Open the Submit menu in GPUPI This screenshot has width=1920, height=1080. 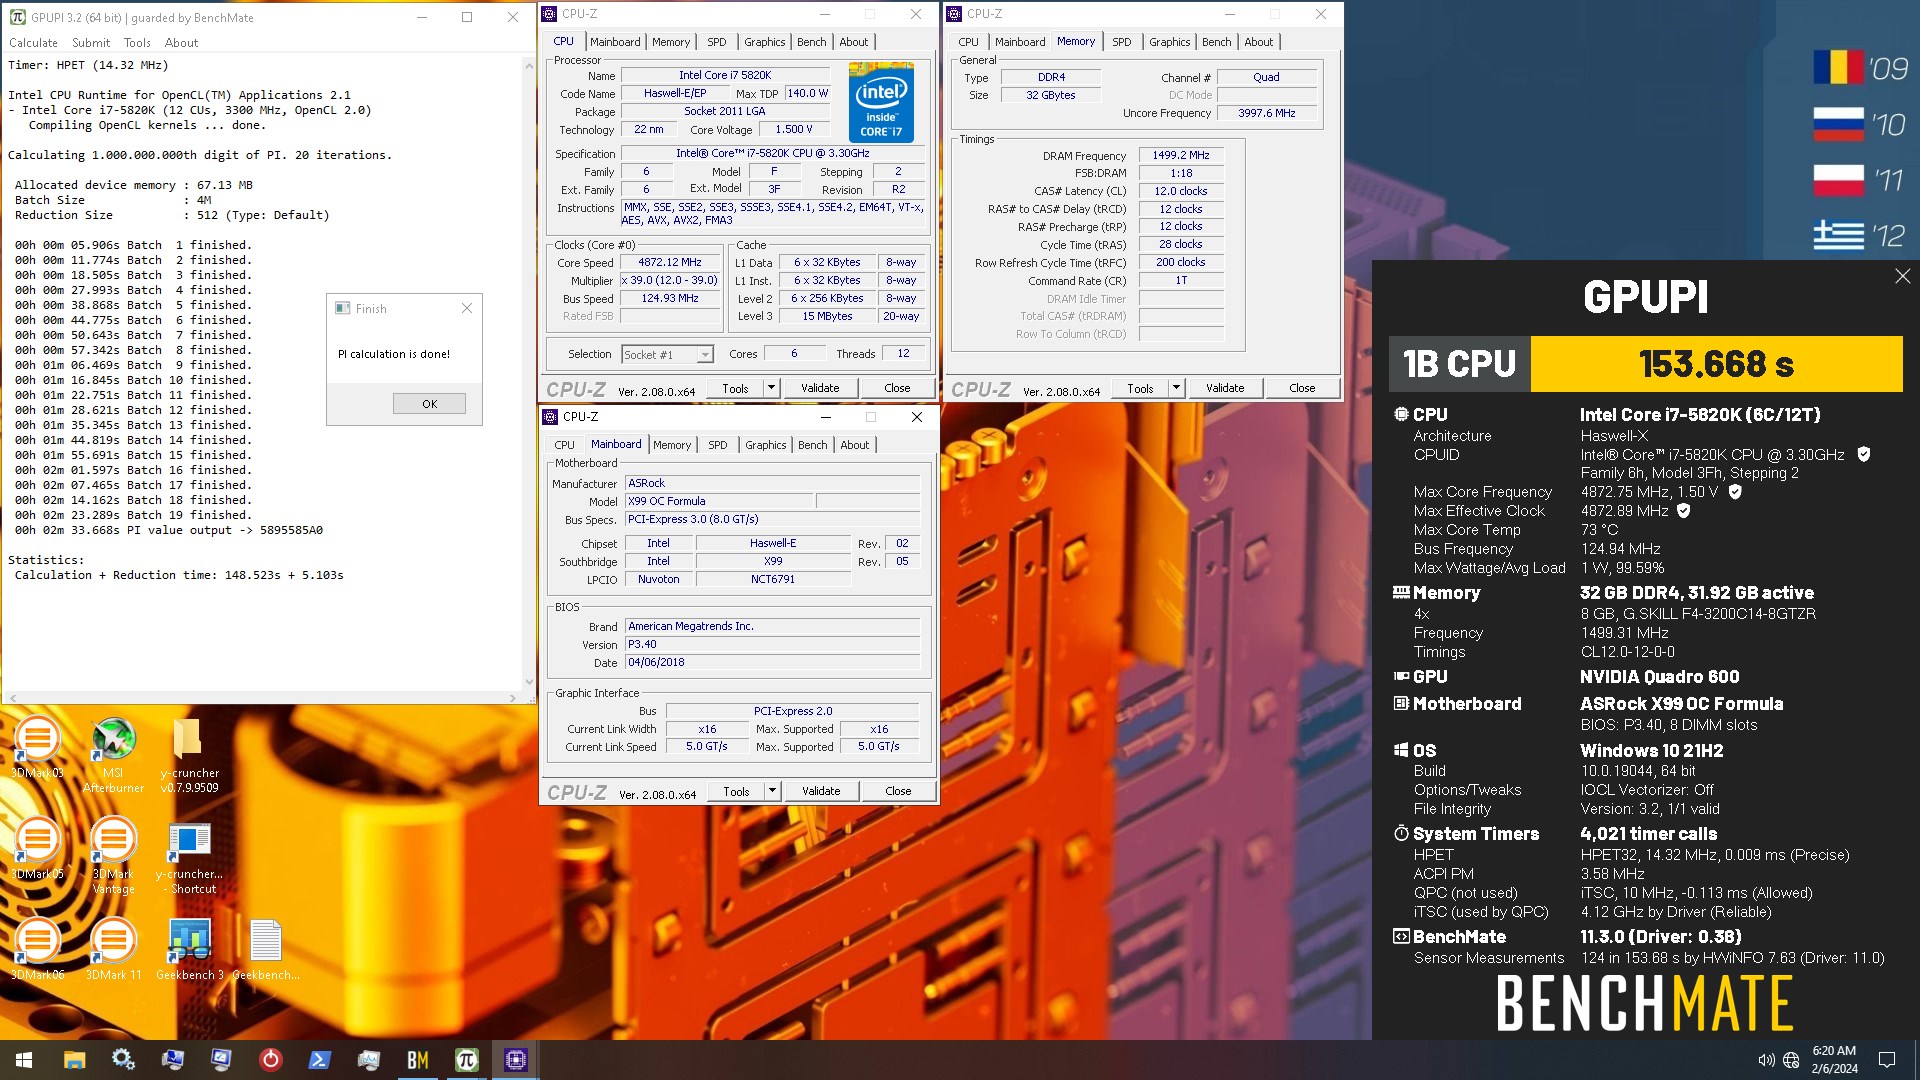click(91, 43)
